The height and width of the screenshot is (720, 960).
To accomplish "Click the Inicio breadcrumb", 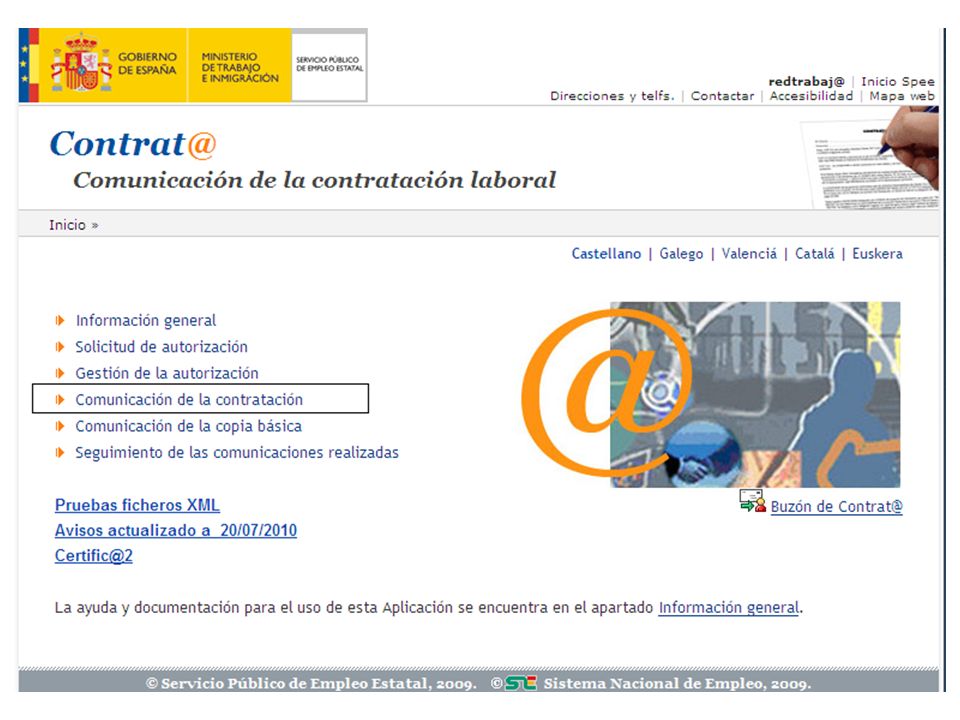I will 67,225.
